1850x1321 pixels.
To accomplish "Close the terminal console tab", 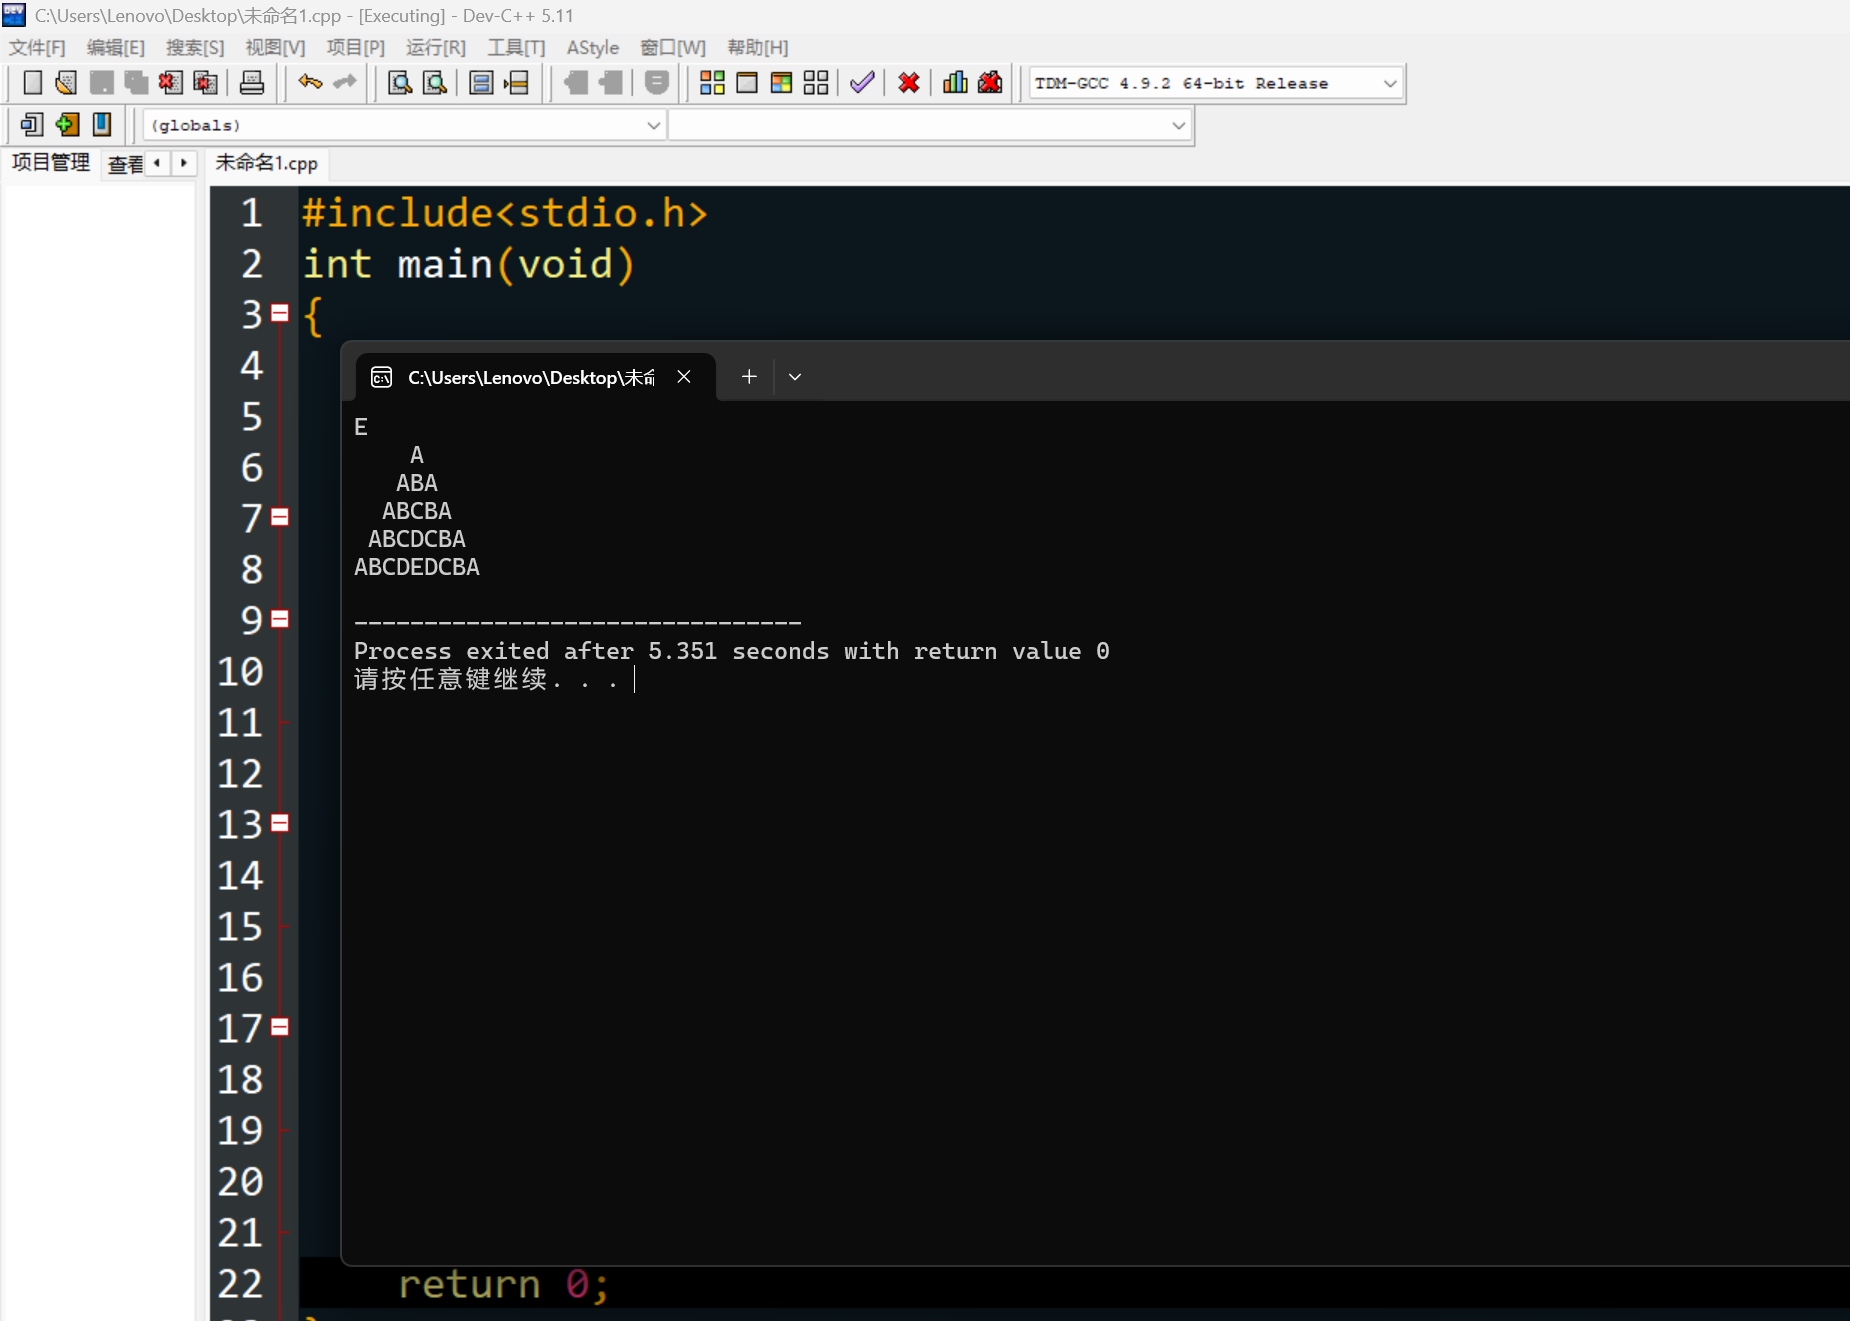I will [684, 377].
